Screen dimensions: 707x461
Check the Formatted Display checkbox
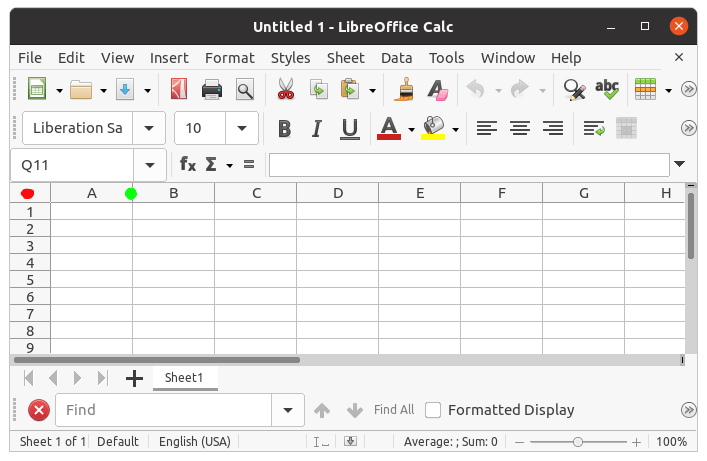coord(433,410)
